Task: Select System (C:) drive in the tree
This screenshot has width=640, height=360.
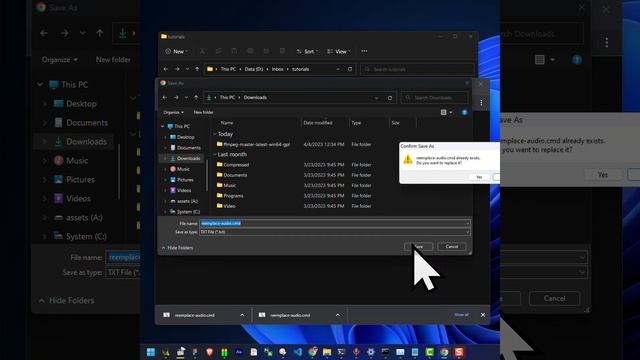Action: (184, 211)
